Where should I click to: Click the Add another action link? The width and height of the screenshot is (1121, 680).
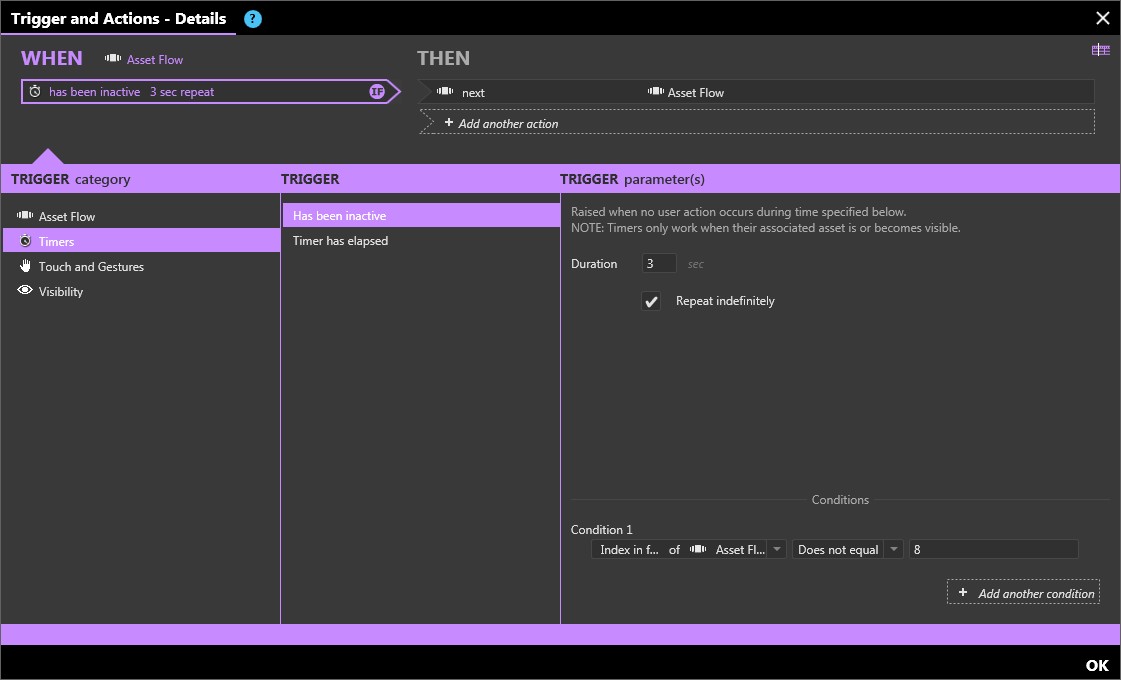(x=508, y=121)
